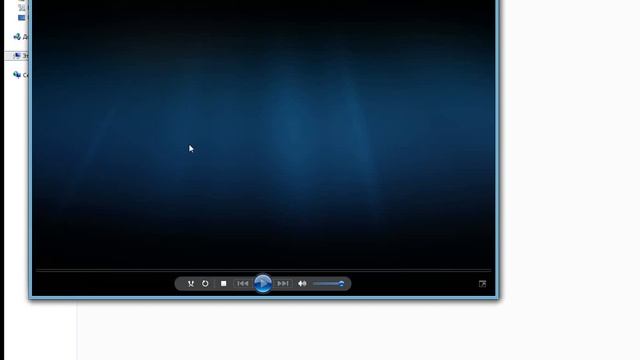Stop playback with the square button

(x=223, y=284)
